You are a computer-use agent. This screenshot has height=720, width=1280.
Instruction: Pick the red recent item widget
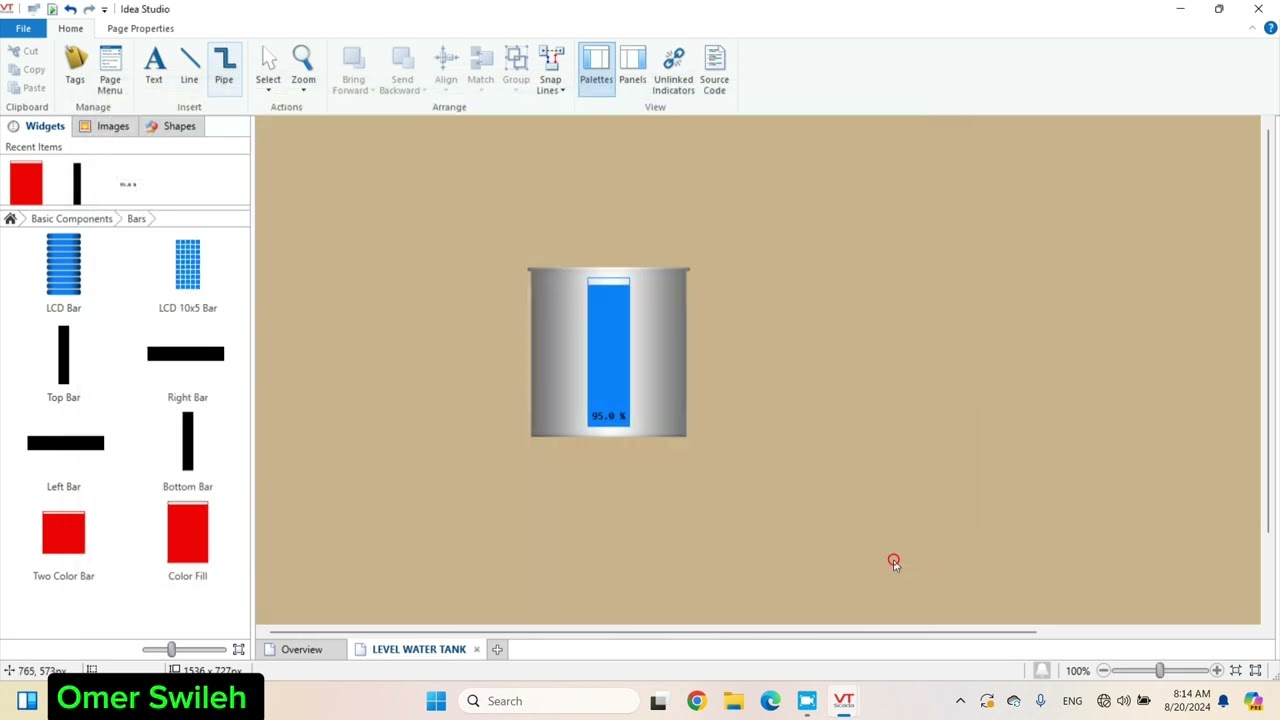(x=26, y=184)
